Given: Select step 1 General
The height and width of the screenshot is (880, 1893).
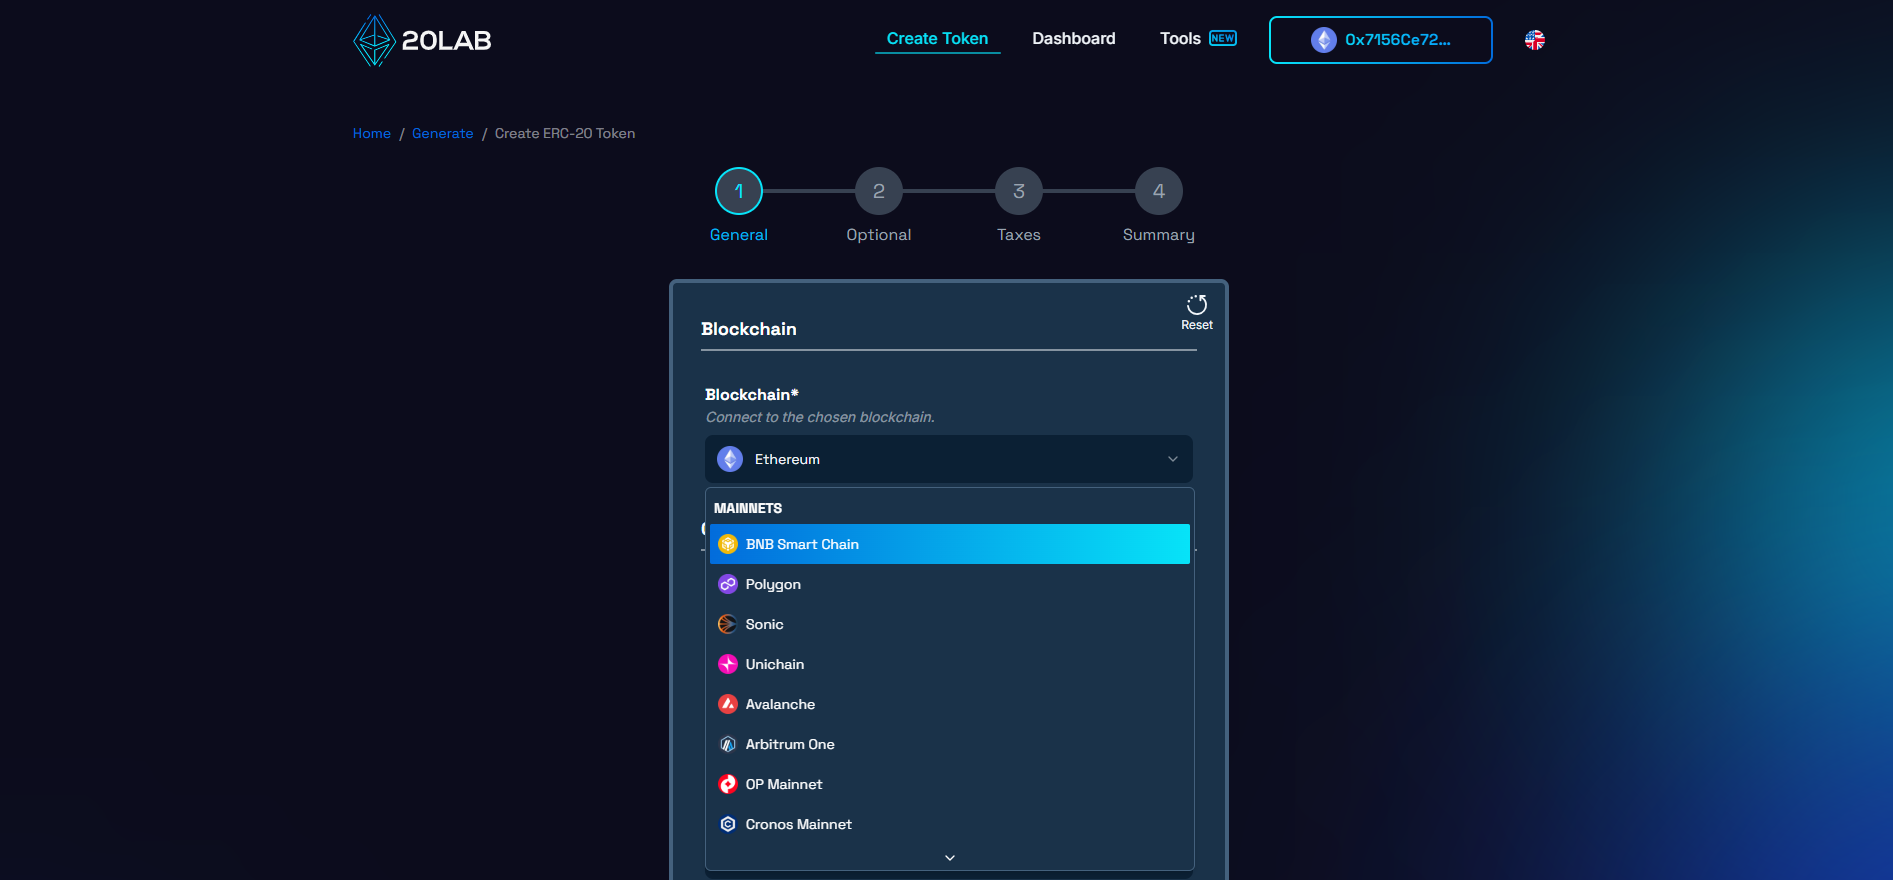Looking at the screenshot, I should (739, 191).
